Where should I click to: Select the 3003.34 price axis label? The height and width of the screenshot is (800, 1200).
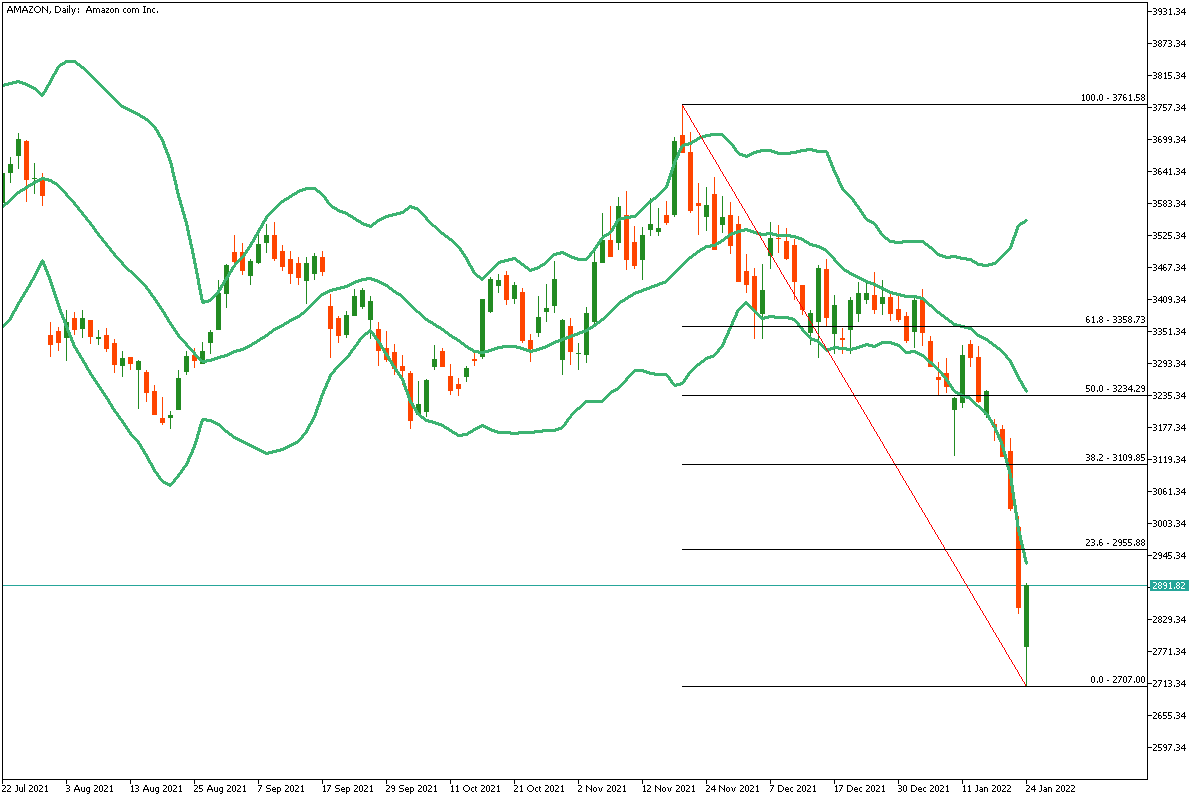tap(1170, 524)
